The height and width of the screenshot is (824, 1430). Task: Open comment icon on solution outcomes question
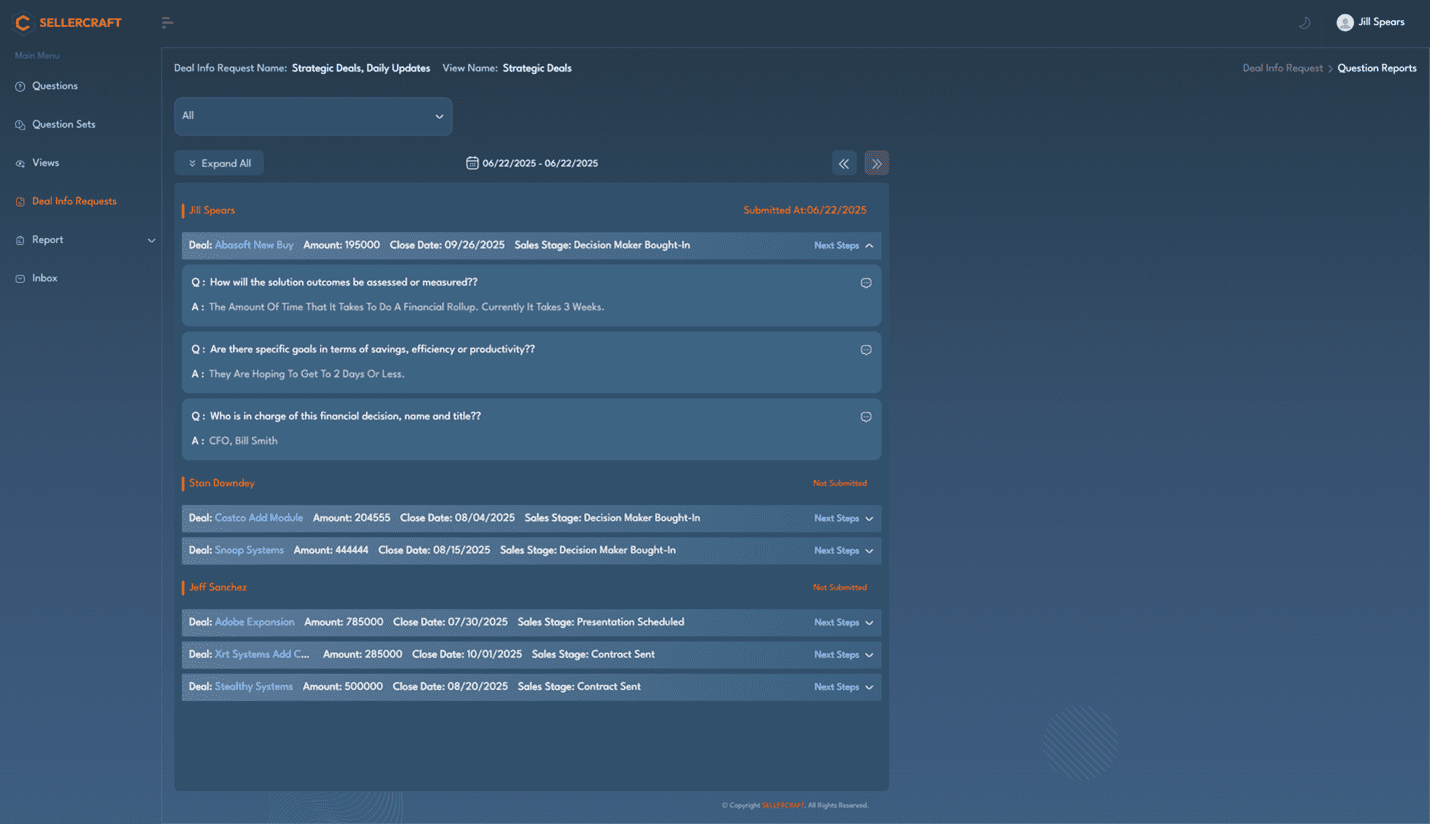866,283
